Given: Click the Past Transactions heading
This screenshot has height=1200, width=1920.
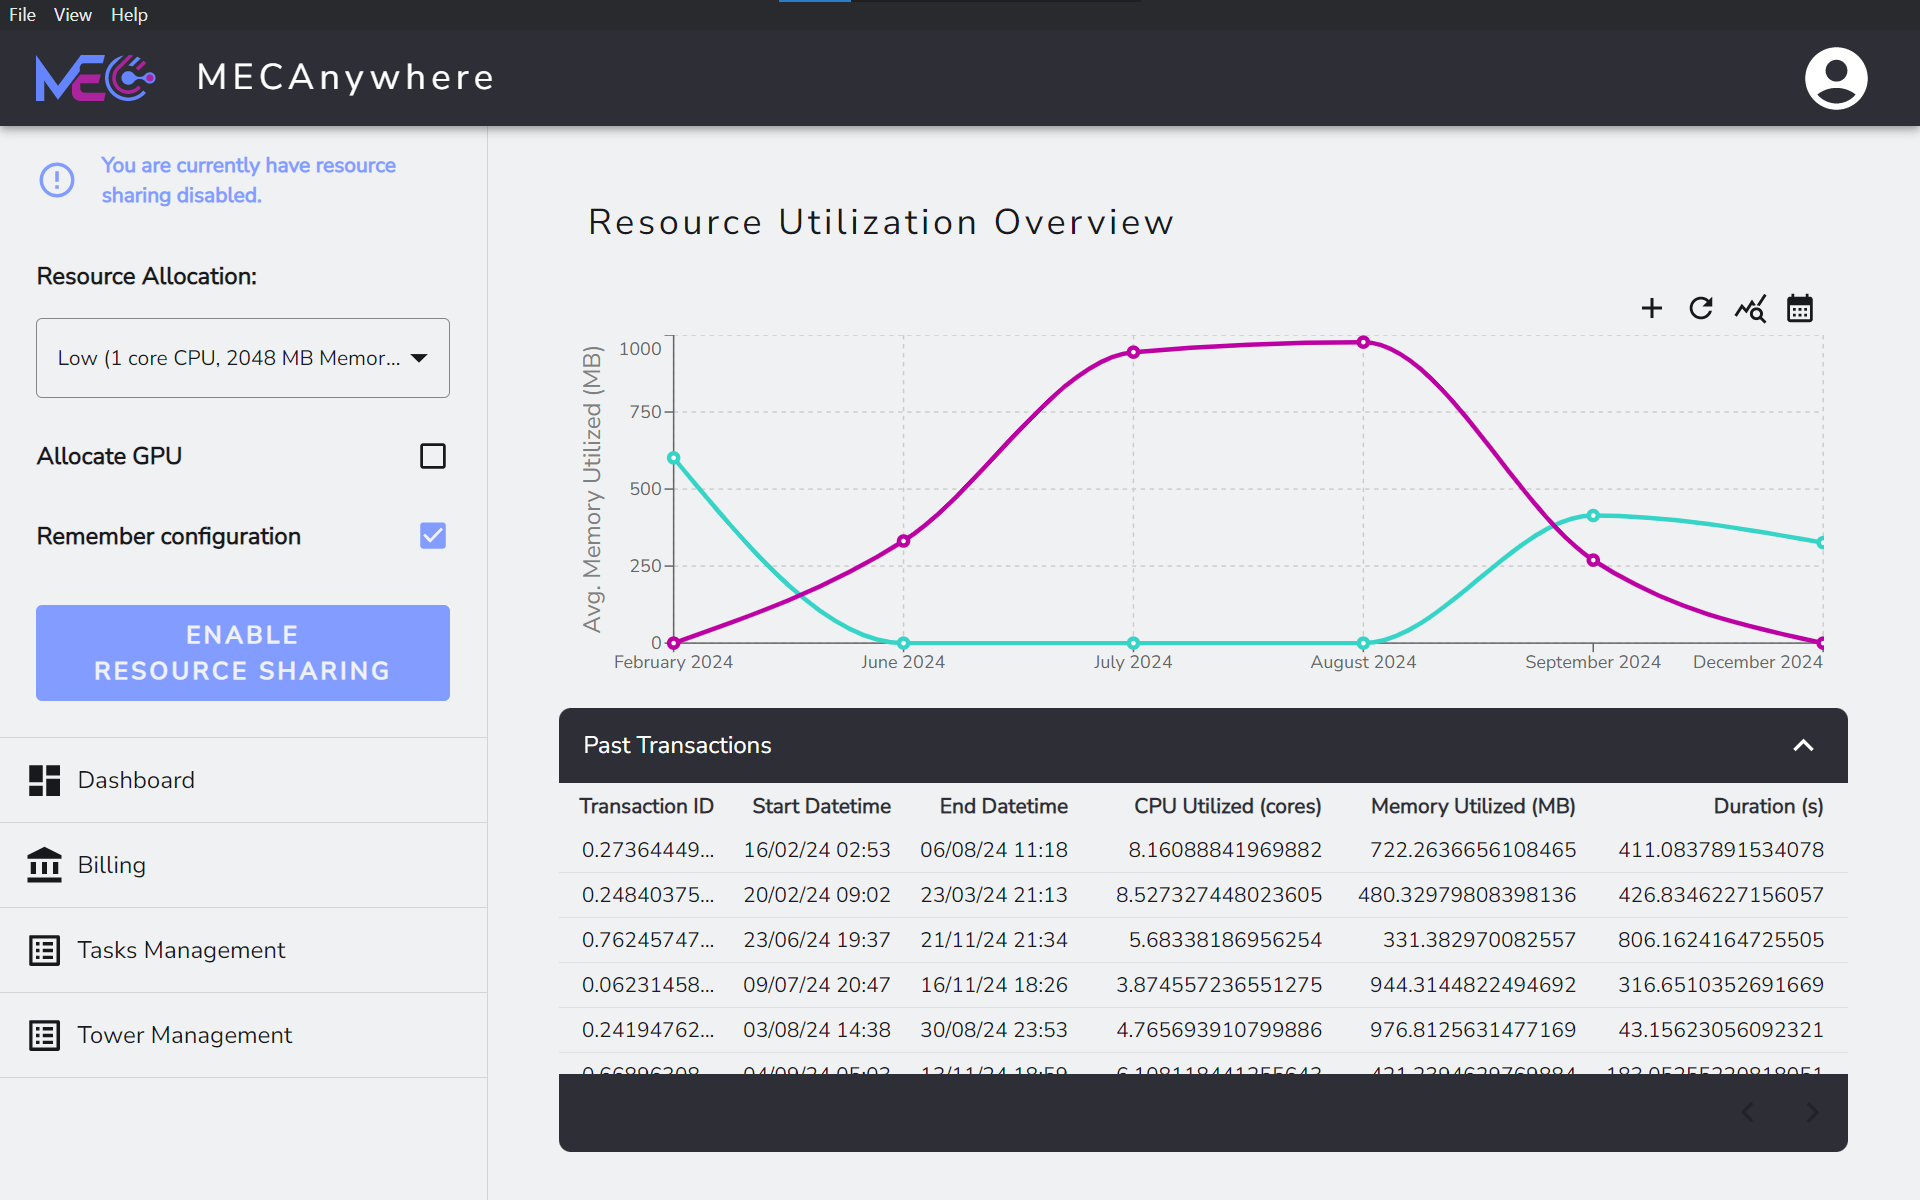Looking at the screenshot, I should pos(677,745).
